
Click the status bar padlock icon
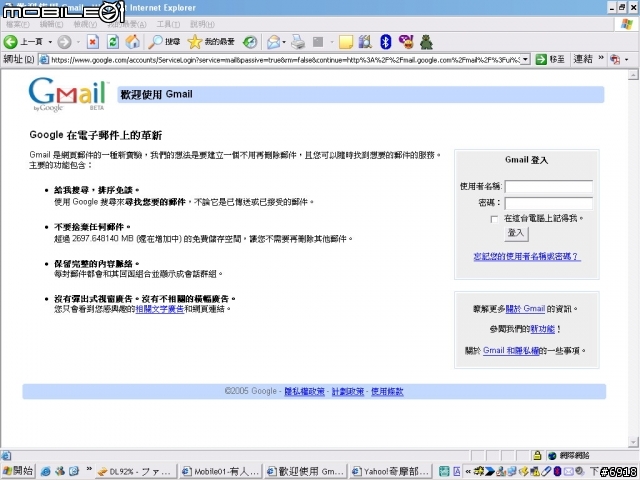coord(537,455)
